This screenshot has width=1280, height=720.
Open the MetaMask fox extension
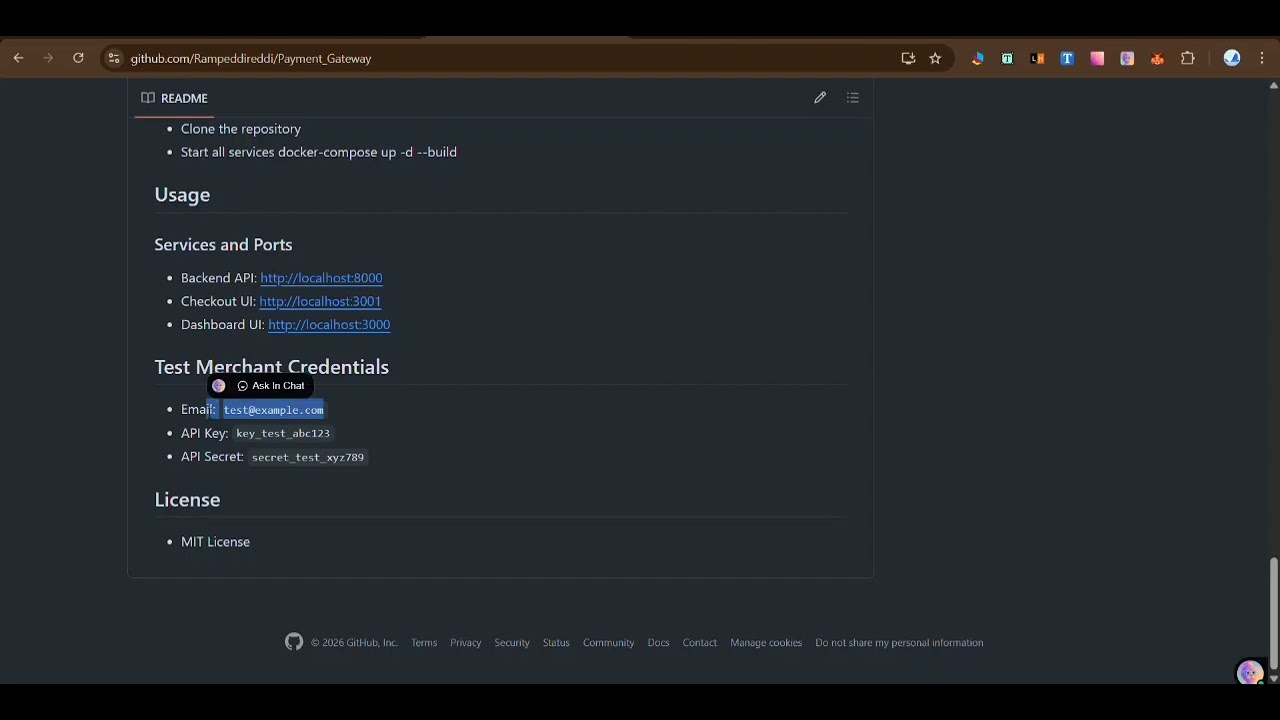tap(1157, 59)
